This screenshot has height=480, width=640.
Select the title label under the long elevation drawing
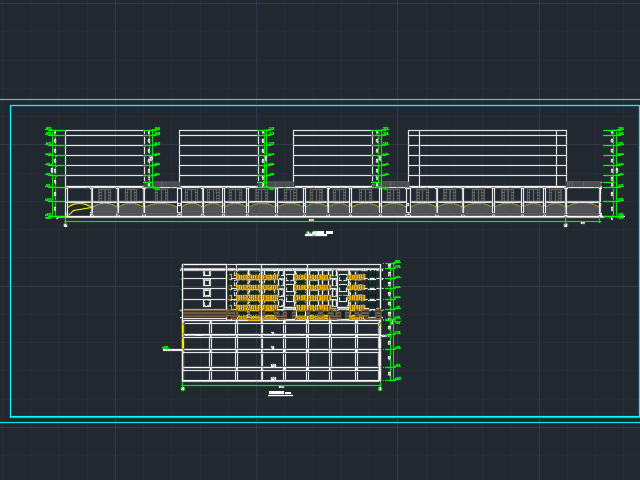click(319, 233)
